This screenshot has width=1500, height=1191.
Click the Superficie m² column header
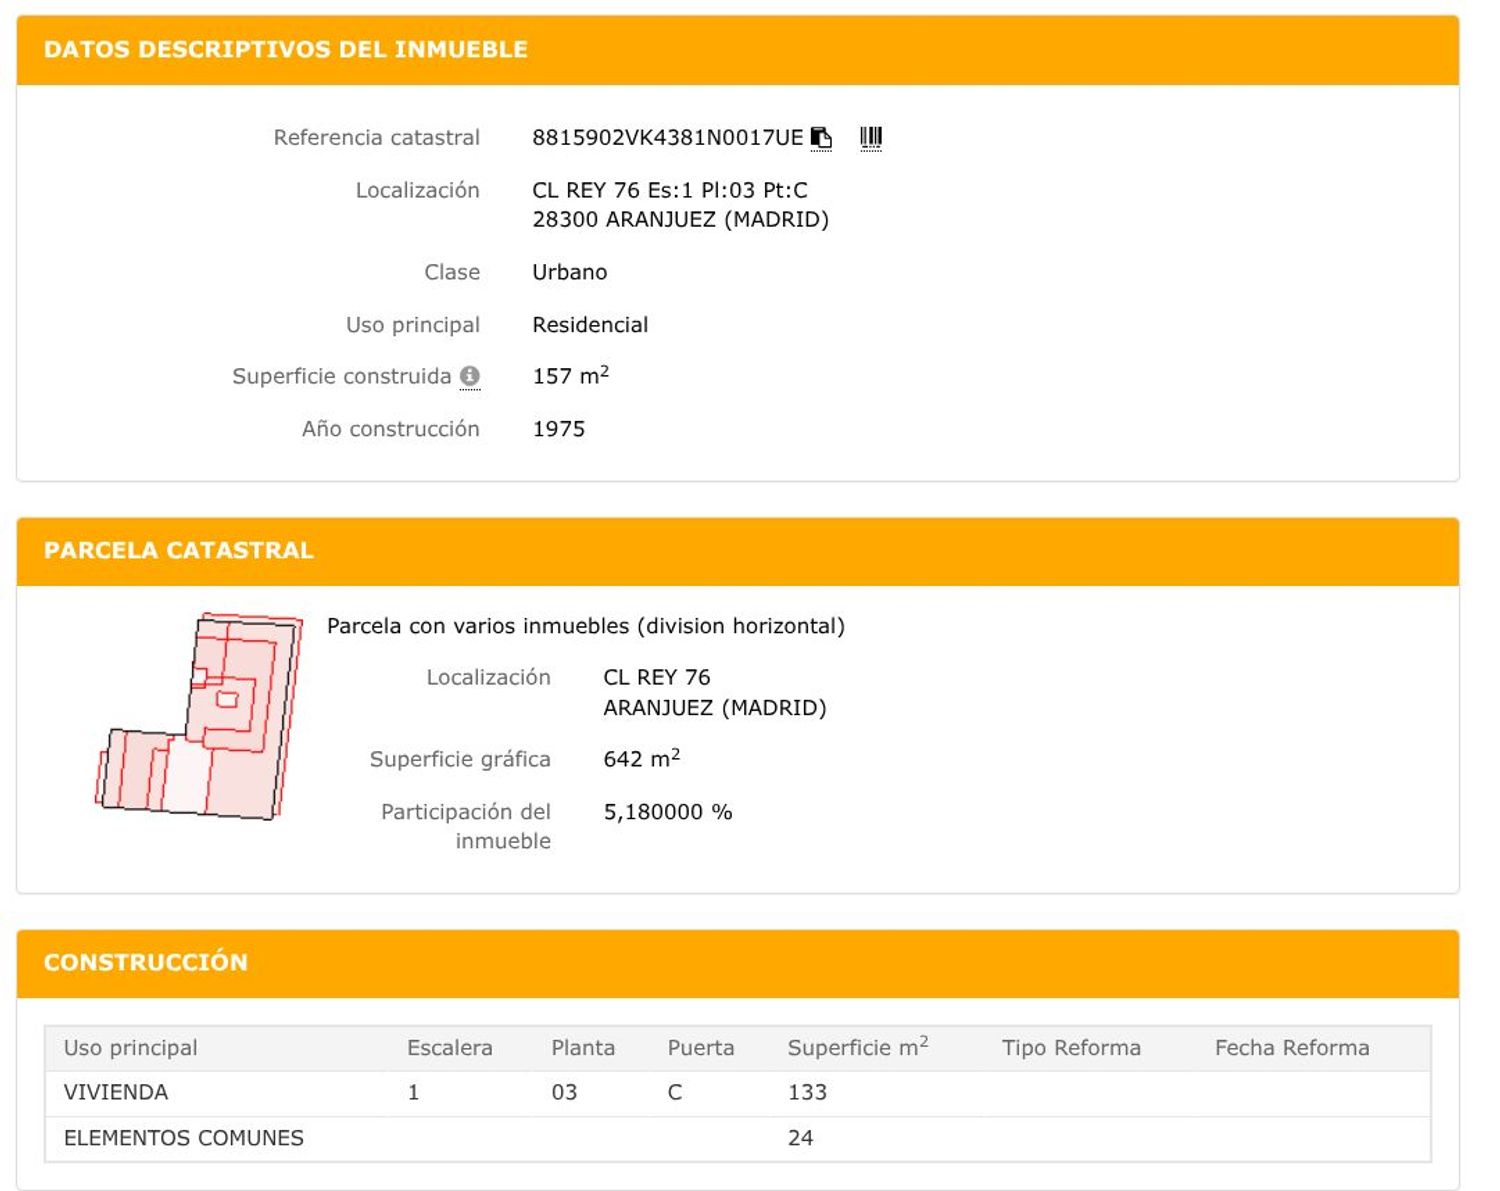click(x=857, y=1048)
